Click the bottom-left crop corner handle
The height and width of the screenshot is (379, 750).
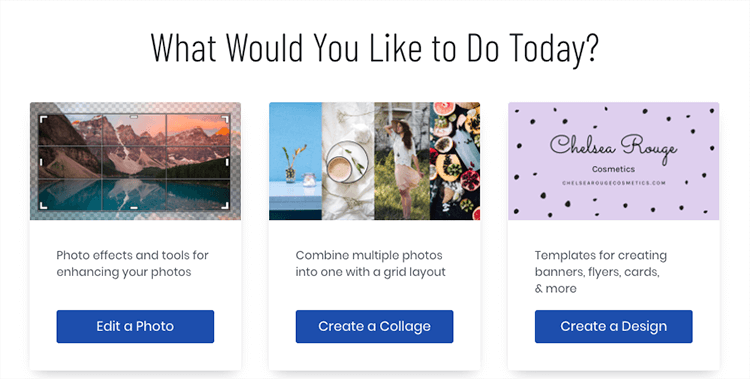[x=43, y=206]
